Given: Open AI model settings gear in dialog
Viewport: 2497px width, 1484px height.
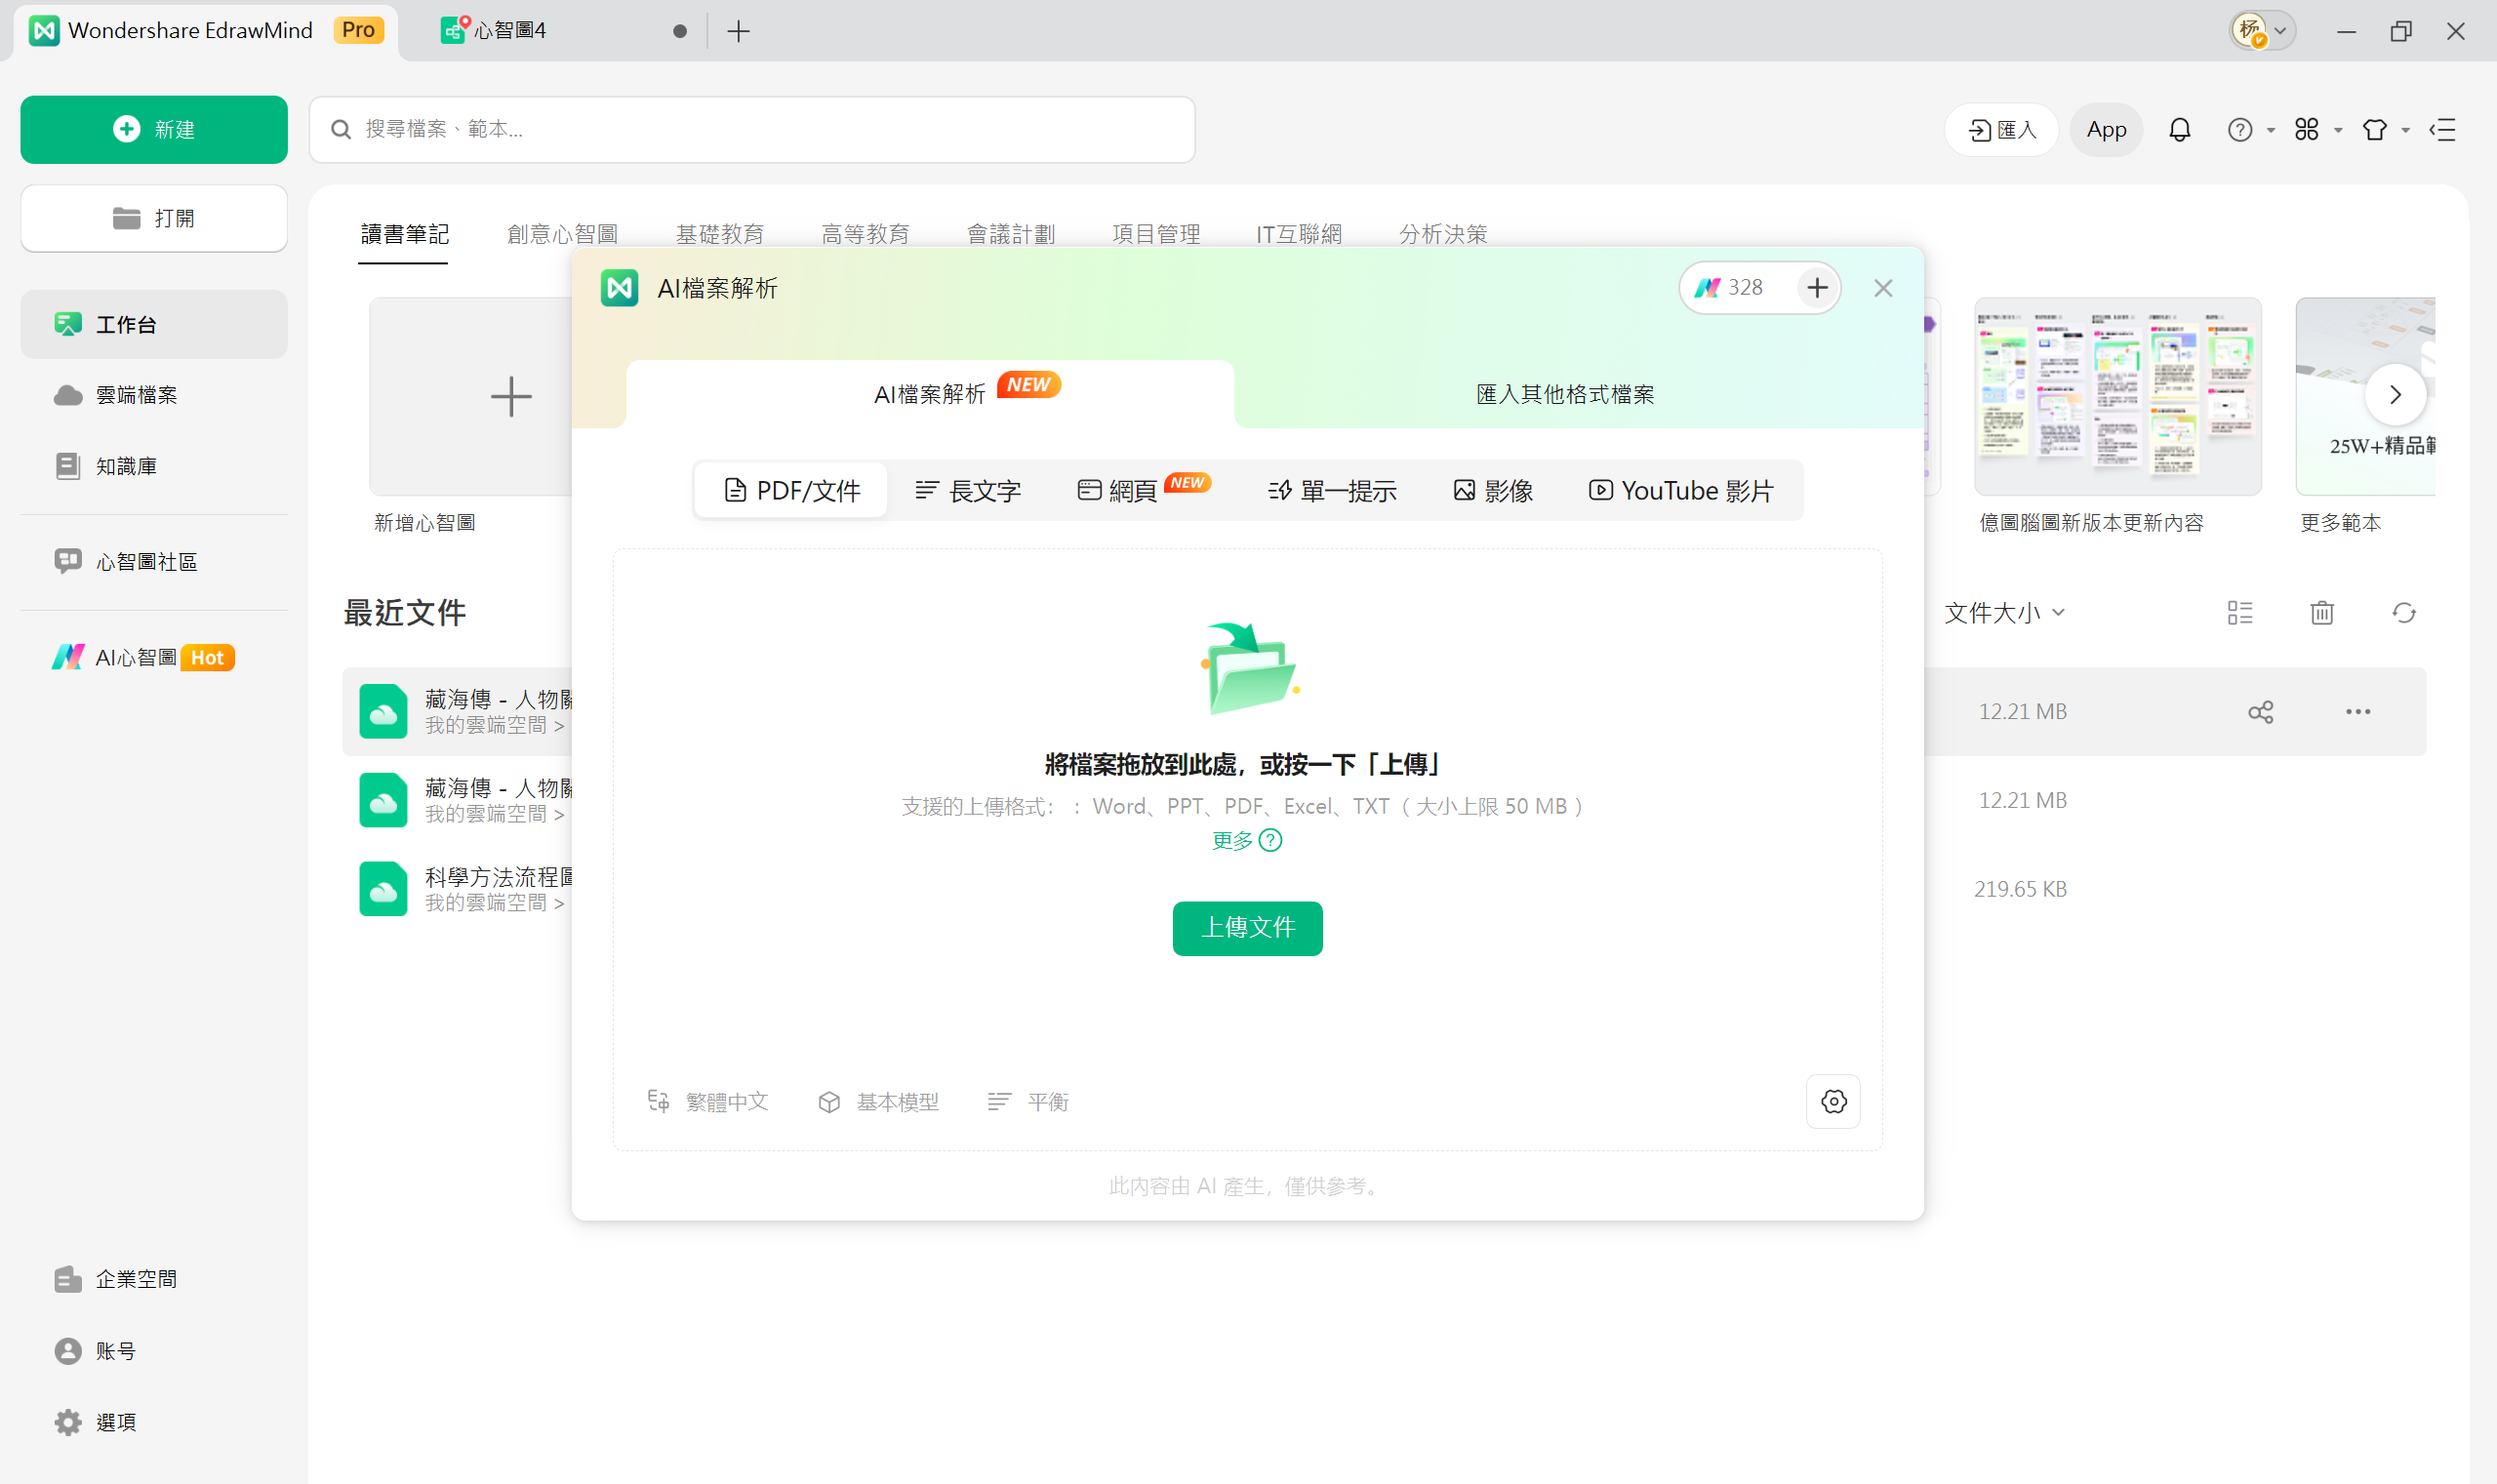Looking at the screenshot, I should tap(1833, 1101).
